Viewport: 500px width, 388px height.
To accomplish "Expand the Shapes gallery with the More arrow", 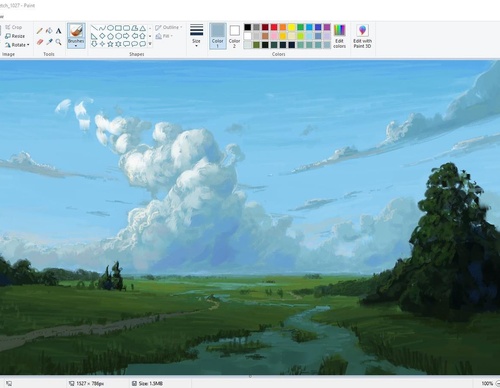I will click(x=150, y=44).
